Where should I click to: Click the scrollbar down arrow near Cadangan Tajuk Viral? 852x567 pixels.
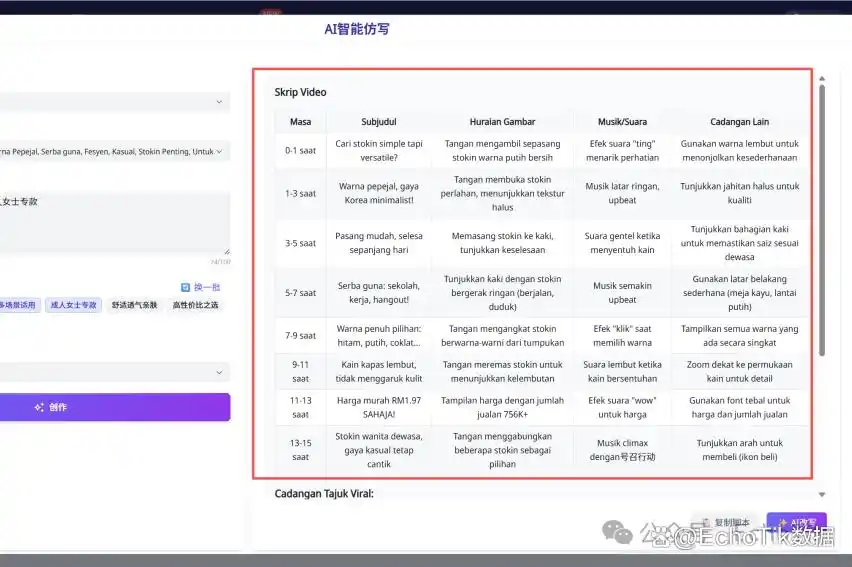[822, 494]
